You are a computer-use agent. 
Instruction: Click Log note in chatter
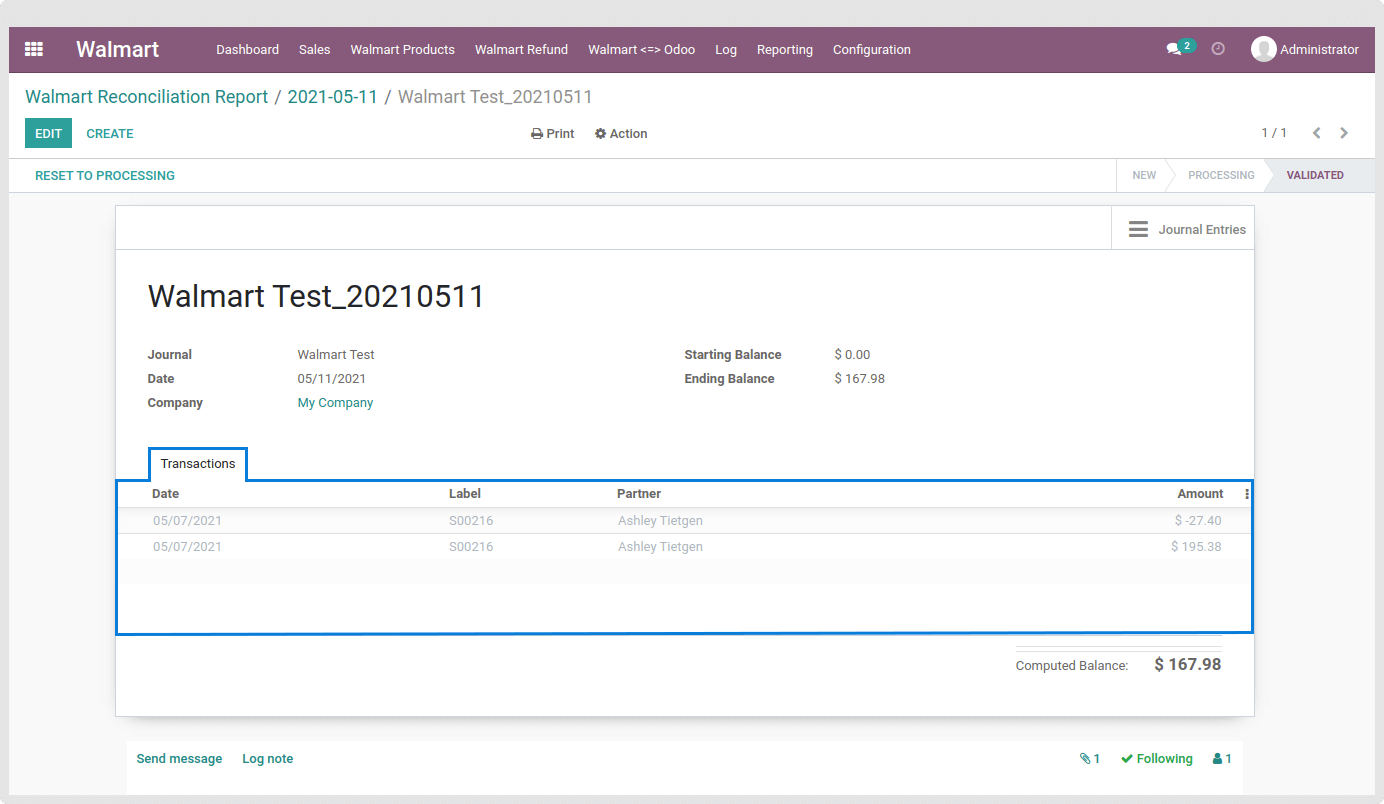coord(268,759)
